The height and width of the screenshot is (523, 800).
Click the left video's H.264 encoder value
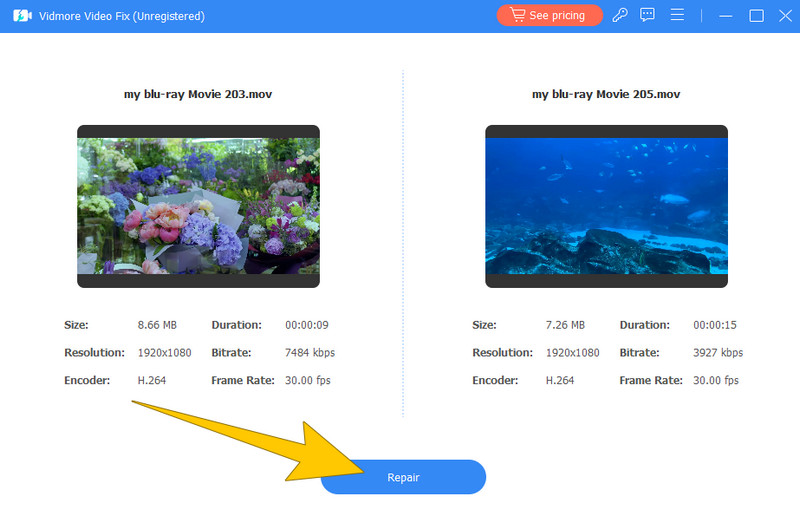(x=152, y=381)
